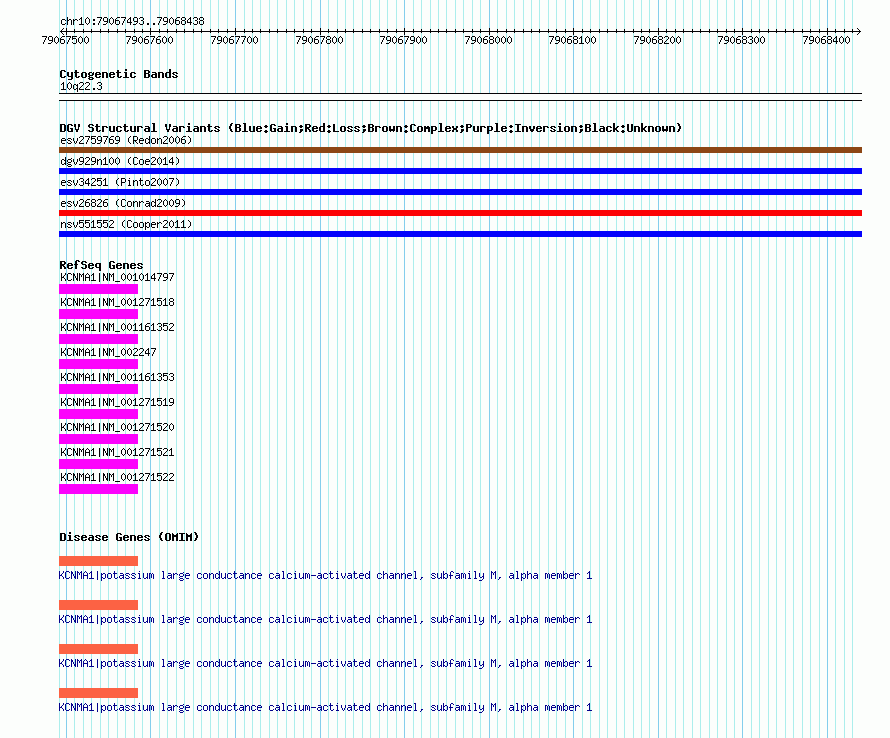The height and width of the screenshot is (738, 890).
Task: Click magenta bar under KCNMA1|NM_001161352
Action: (x=98, y=339)
